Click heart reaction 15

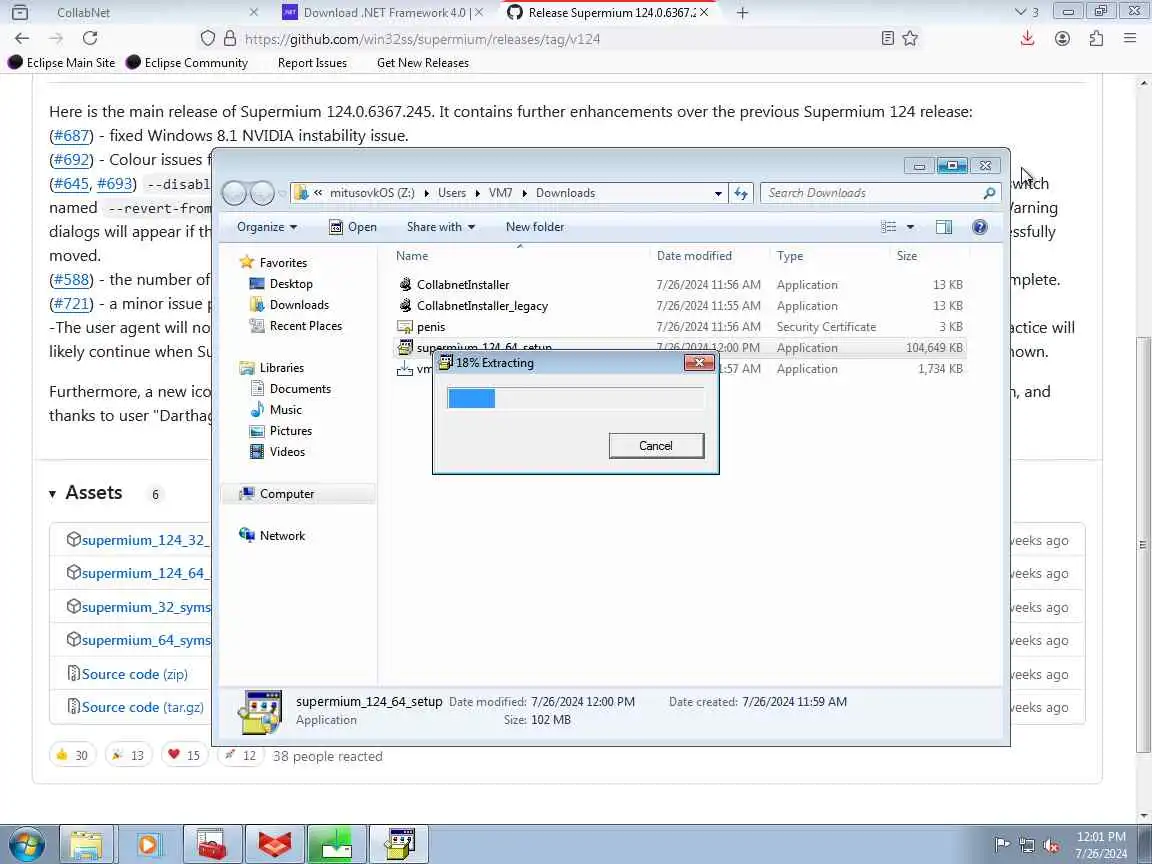pyautogui.click(x=184, y=755)
